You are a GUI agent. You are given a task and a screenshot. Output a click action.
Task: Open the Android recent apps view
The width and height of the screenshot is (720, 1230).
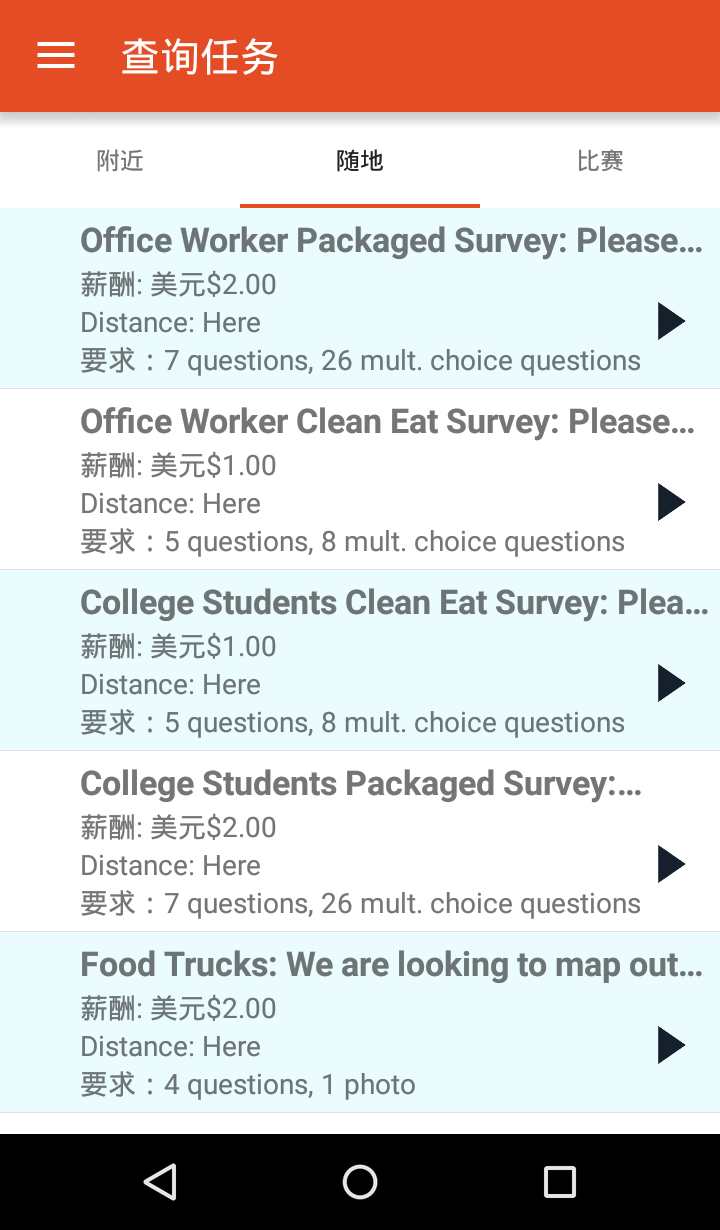(x=559, y=1182)
